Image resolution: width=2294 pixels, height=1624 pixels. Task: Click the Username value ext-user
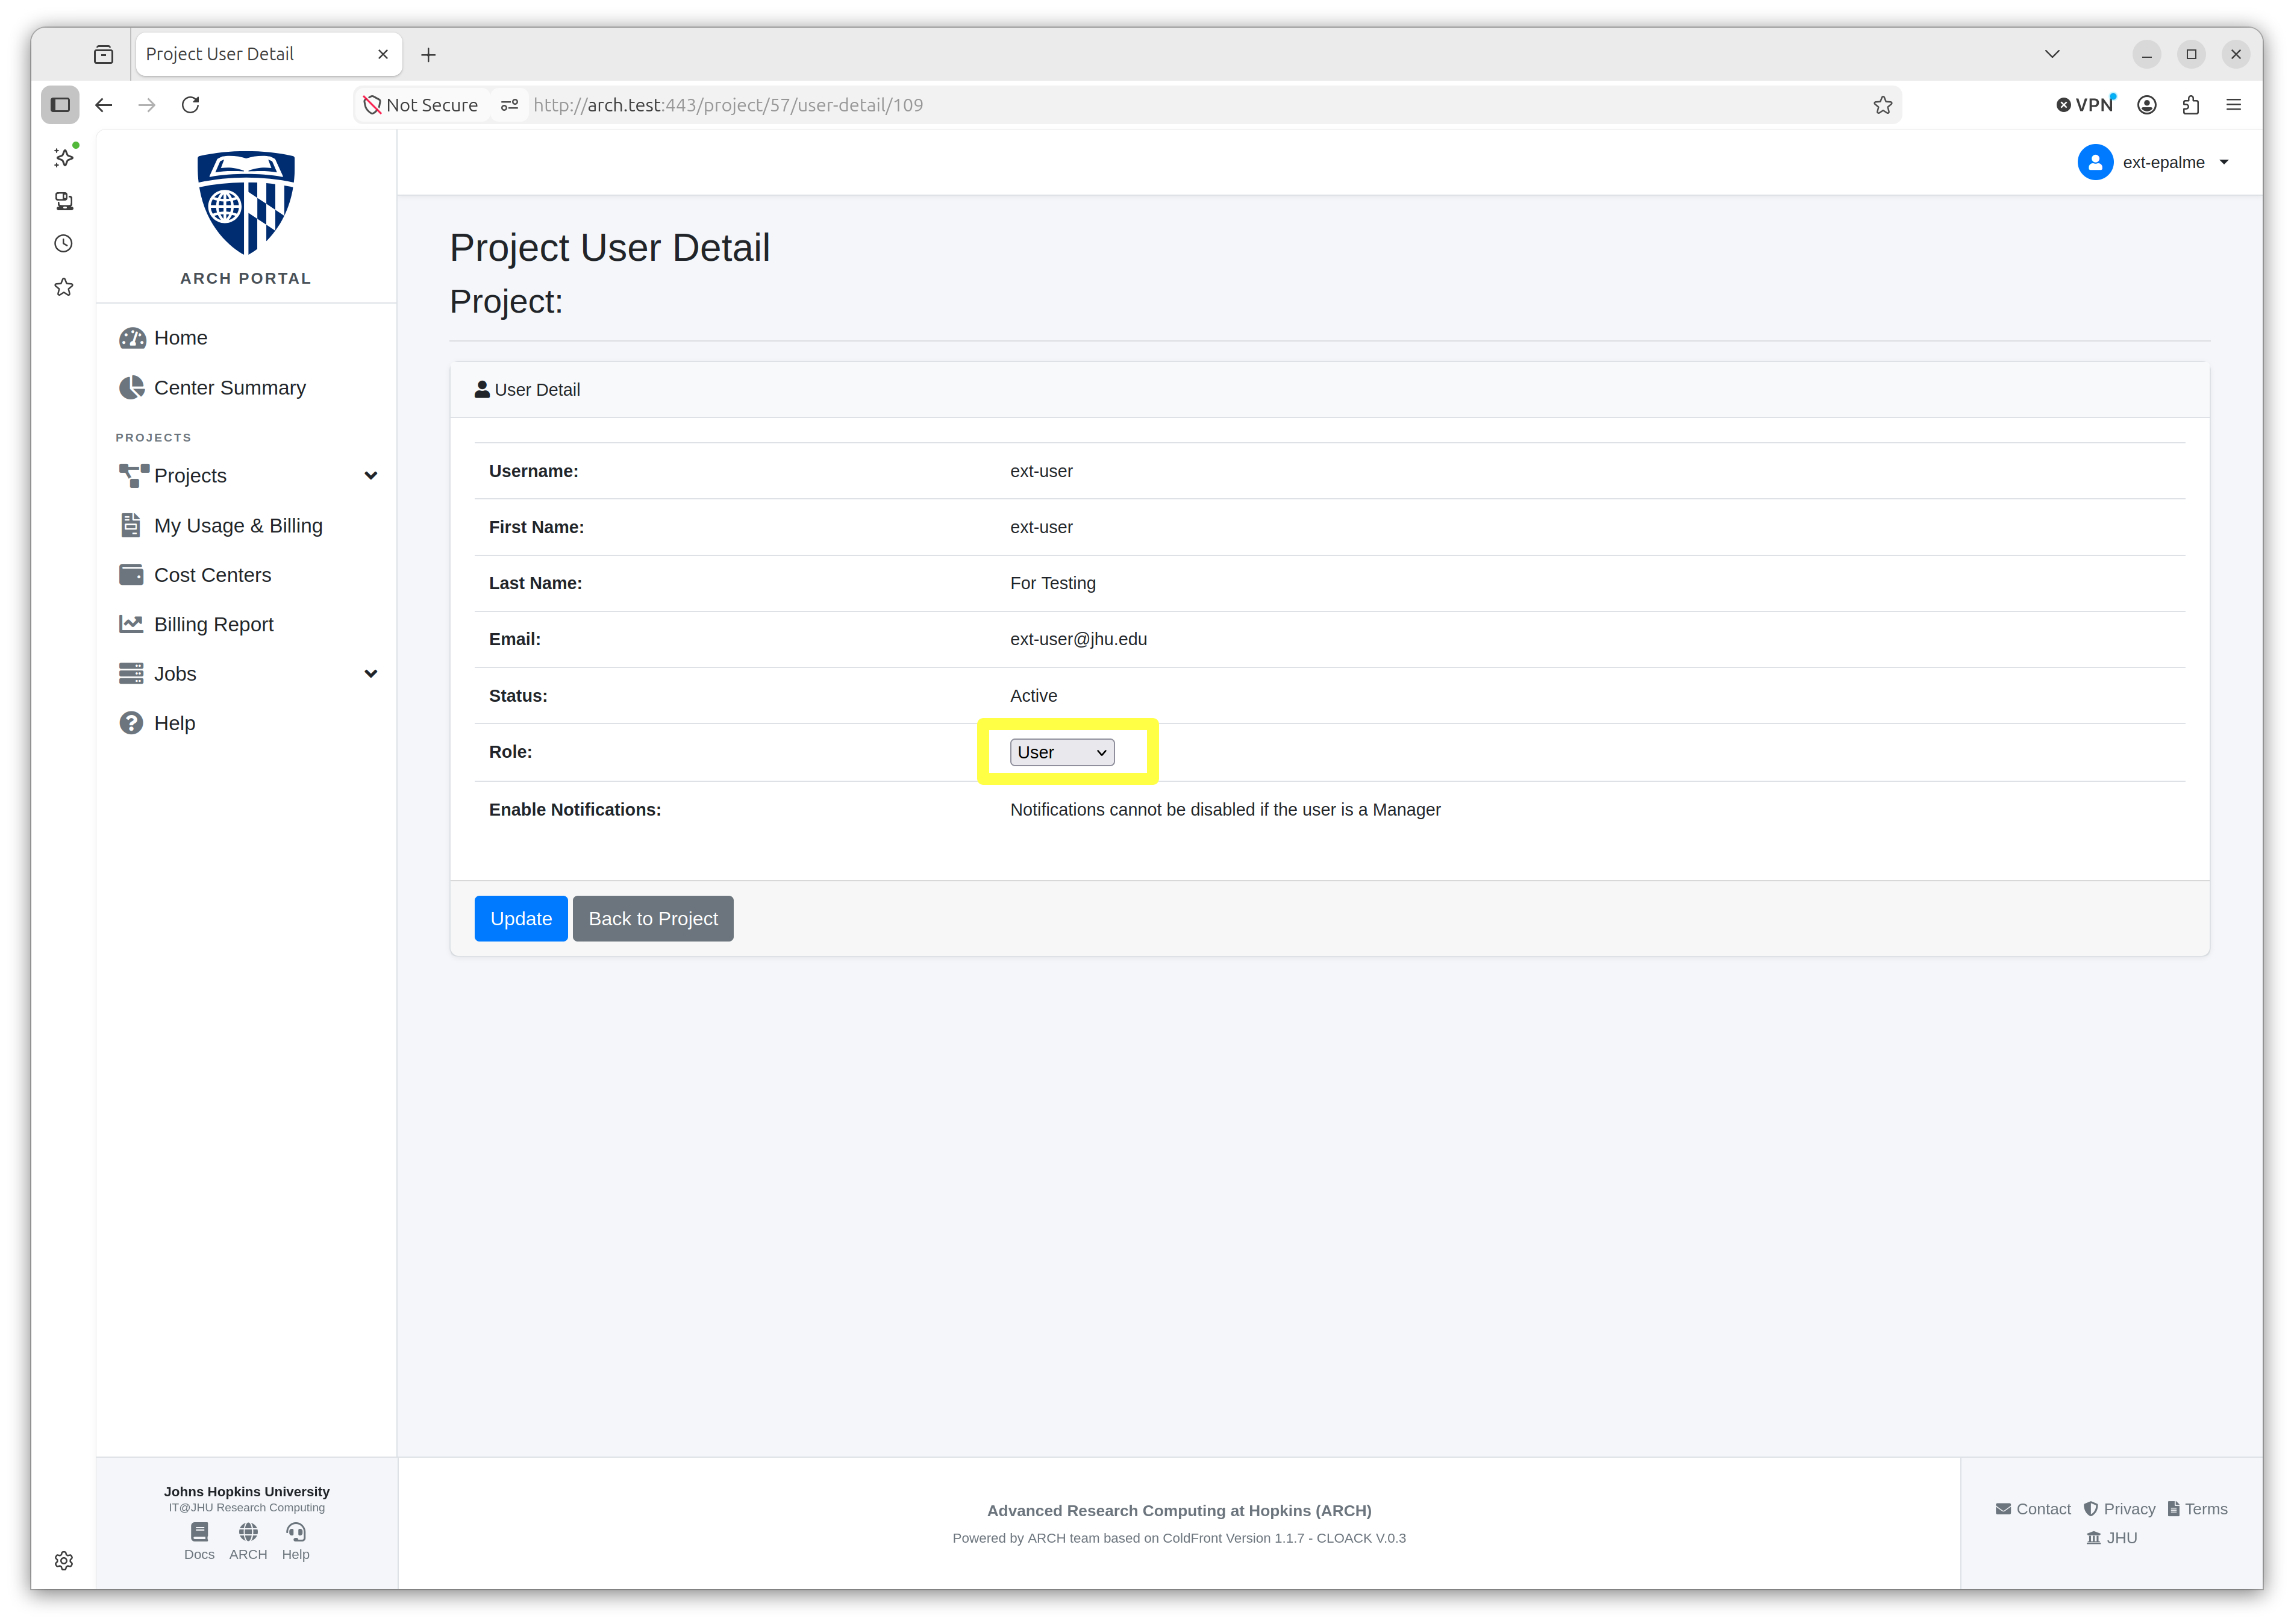1041,471
